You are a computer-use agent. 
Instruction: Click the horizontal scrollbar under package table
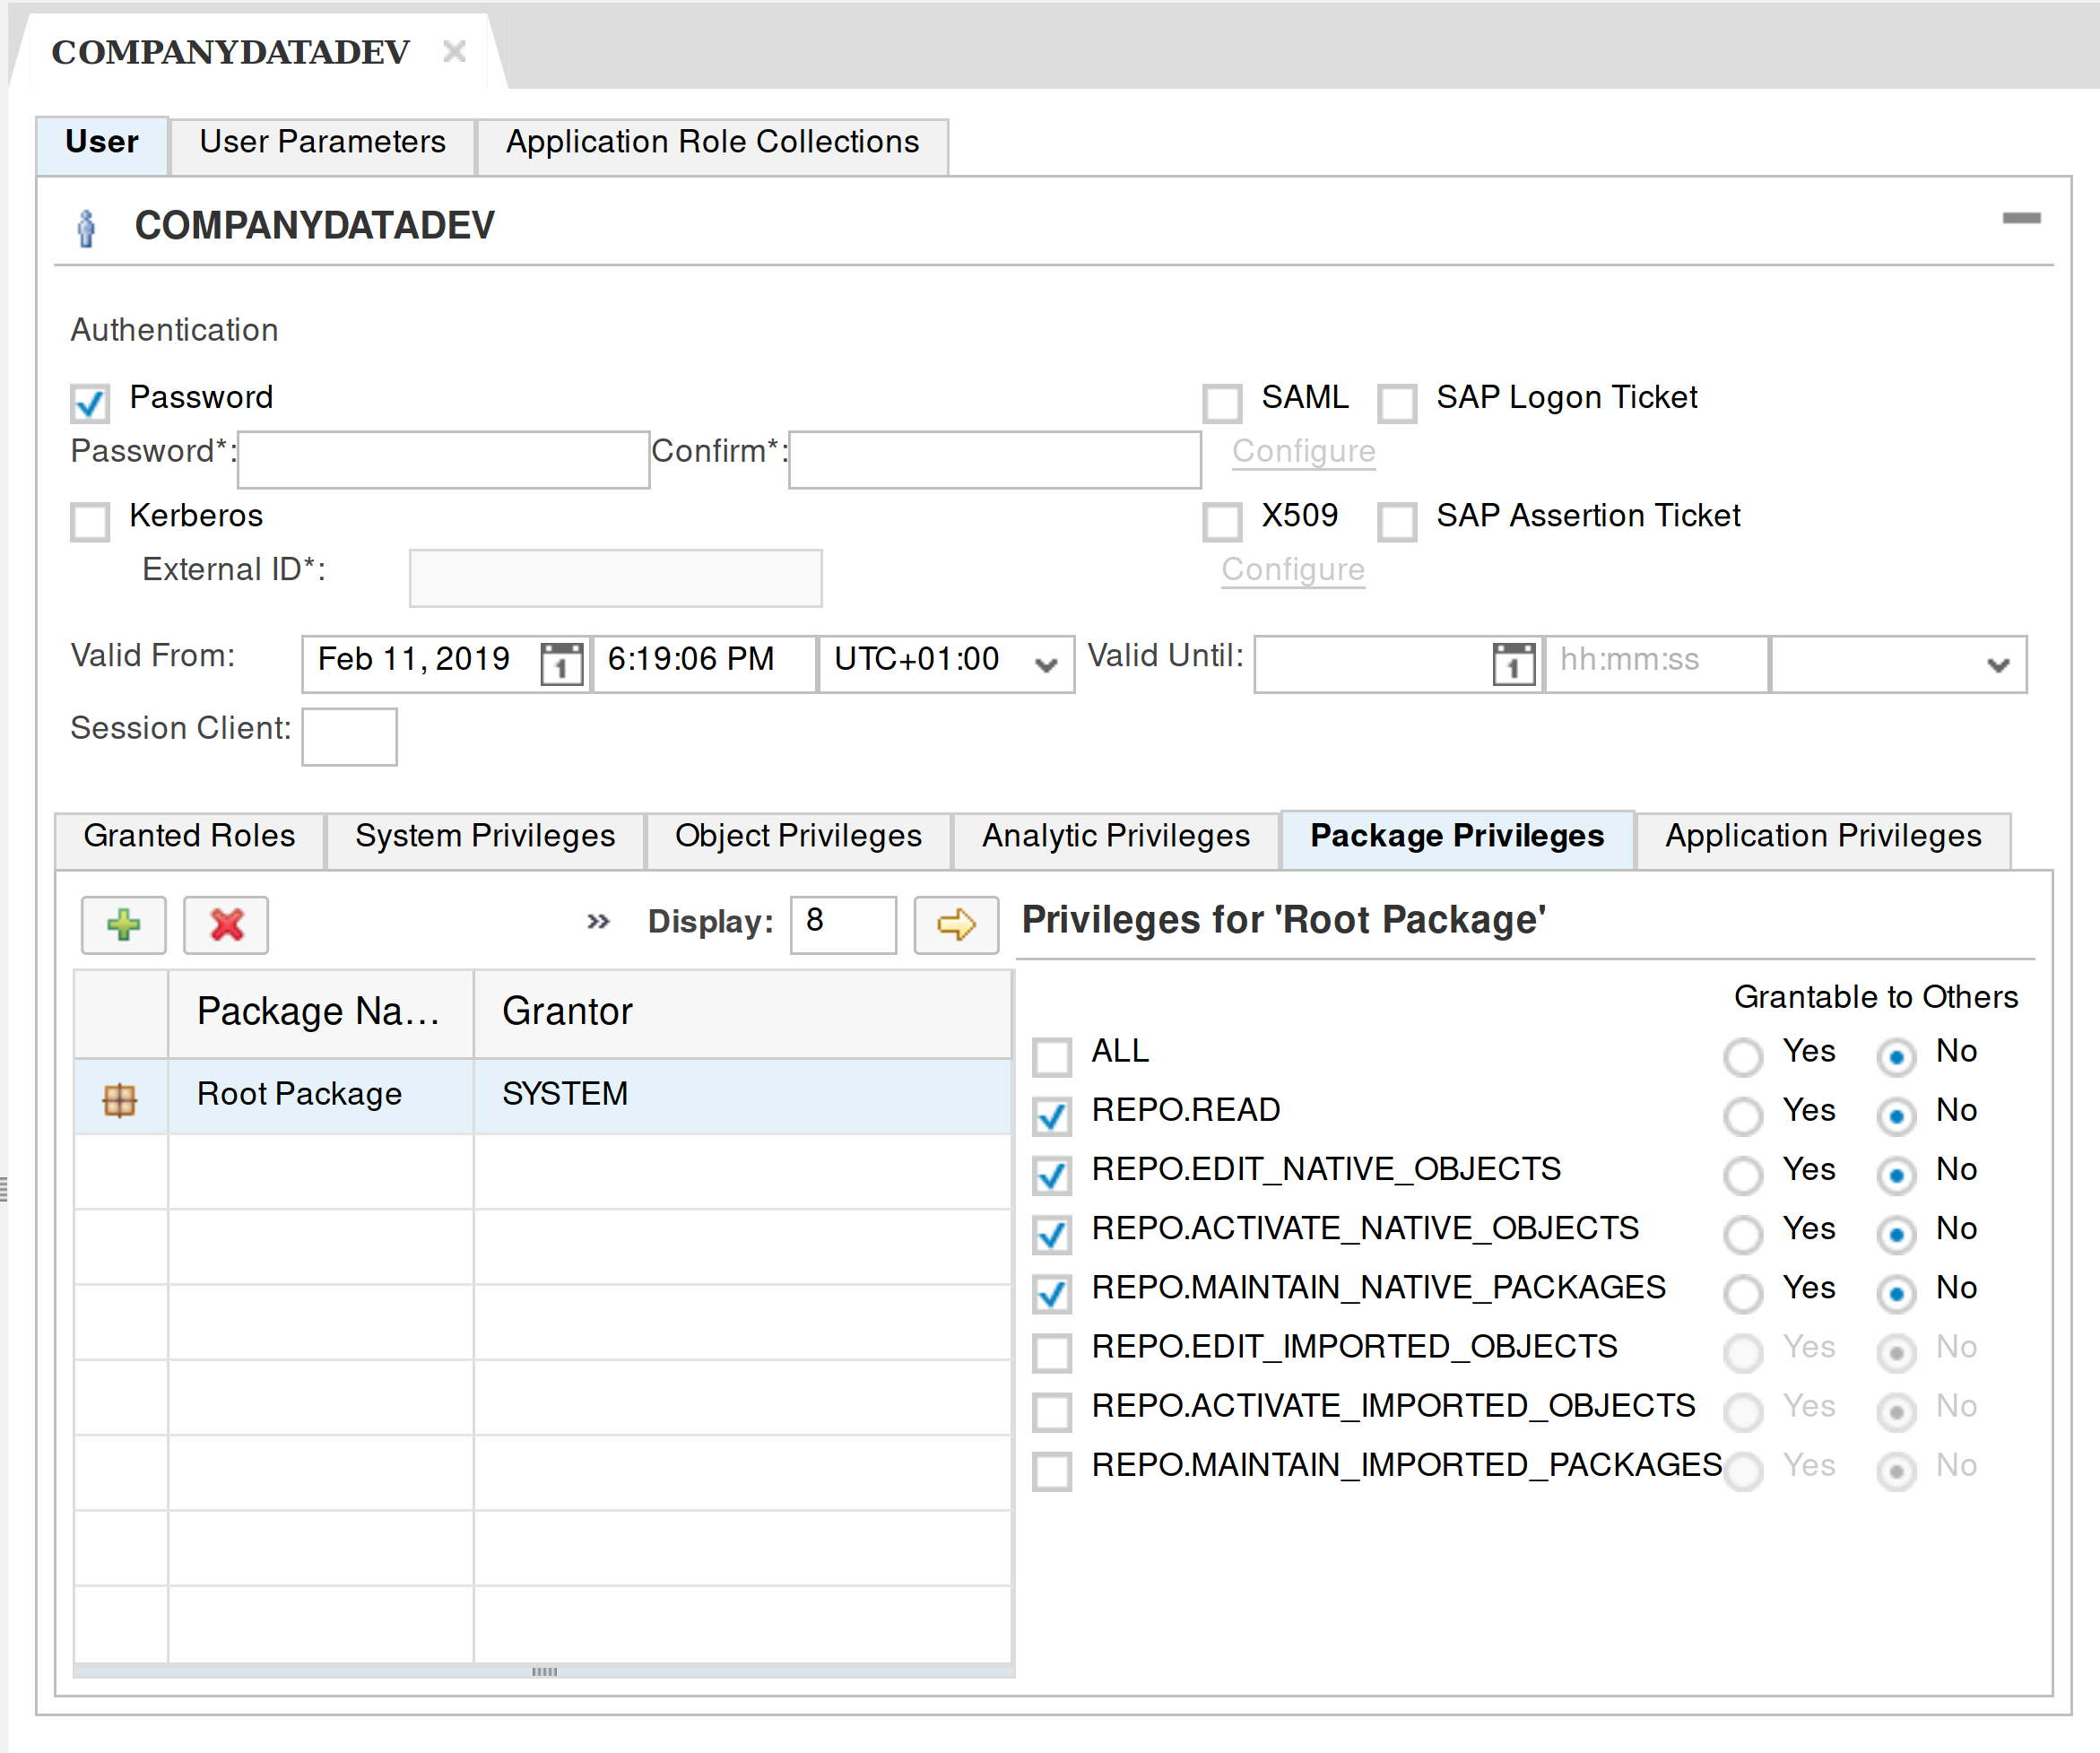click(544, 1671)
